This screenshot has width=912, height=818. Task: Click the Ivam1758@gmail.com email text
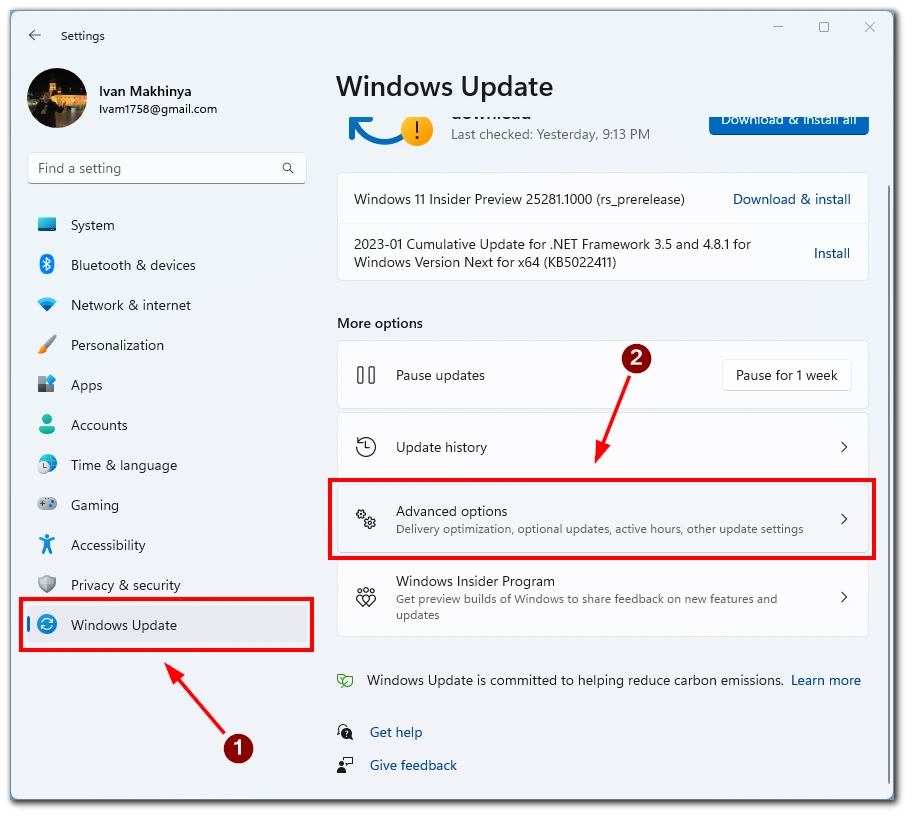point(158,109)
